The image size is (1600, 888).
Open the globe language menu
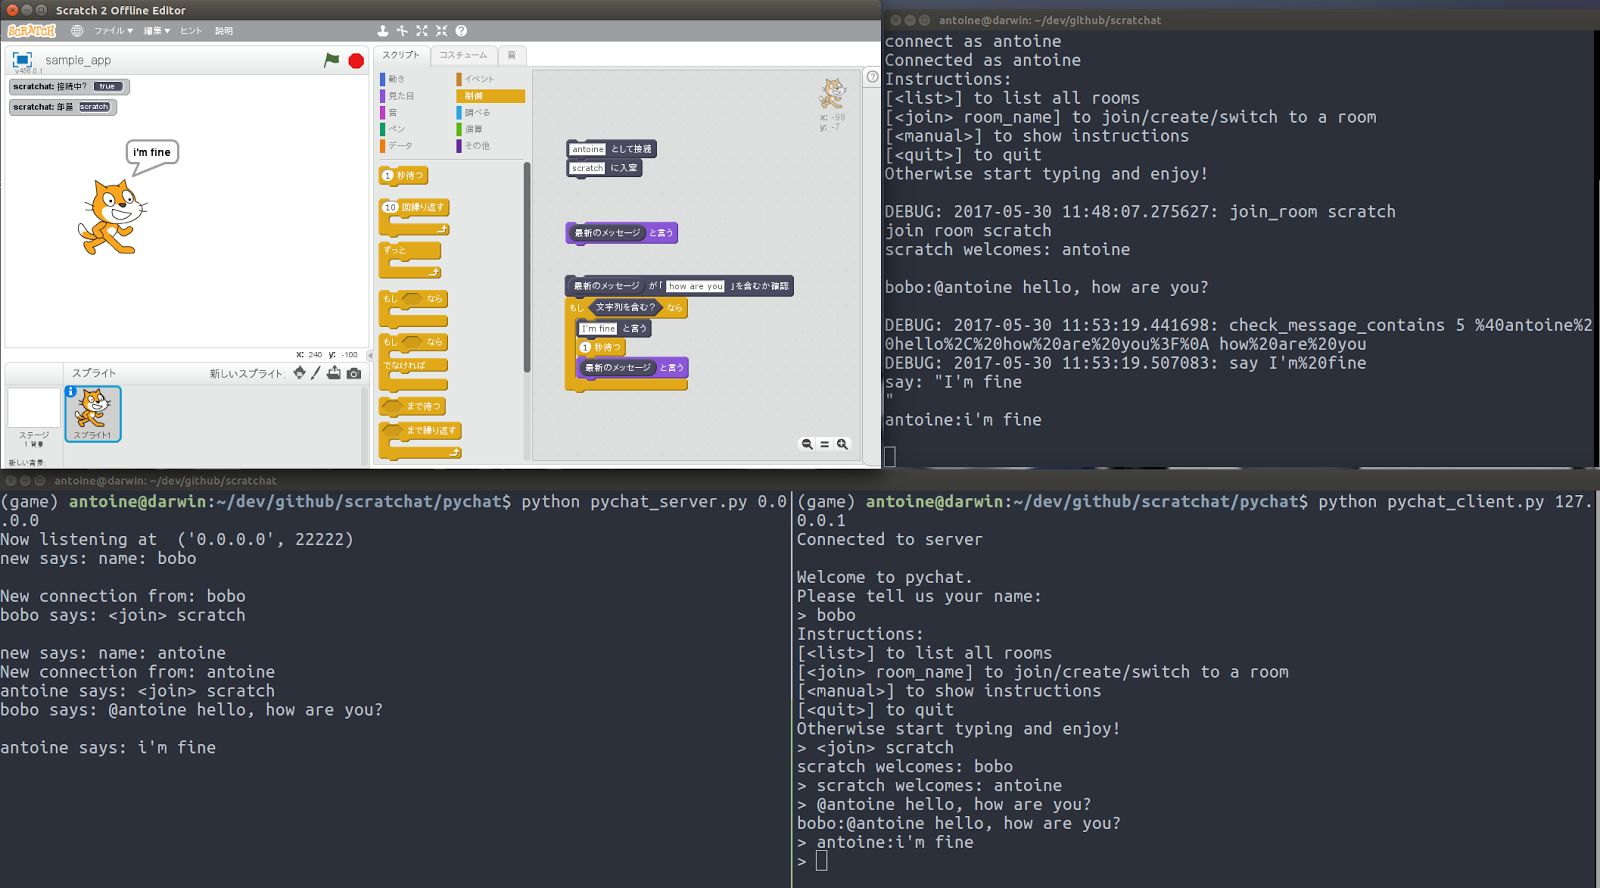77,31
